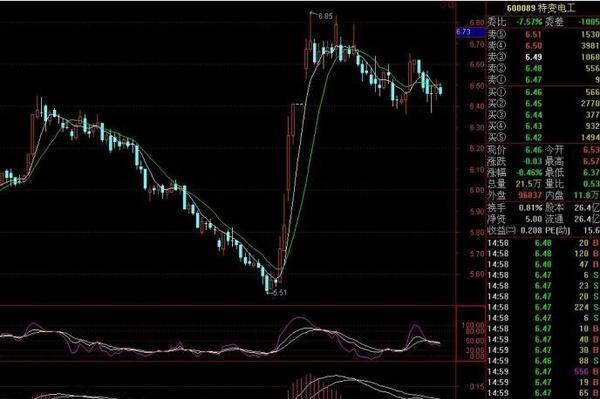Image resolution: width=600 pixels, height=399 pixels.
Task: Click the 6.00 price axis label
Action: tap(477, 190)
